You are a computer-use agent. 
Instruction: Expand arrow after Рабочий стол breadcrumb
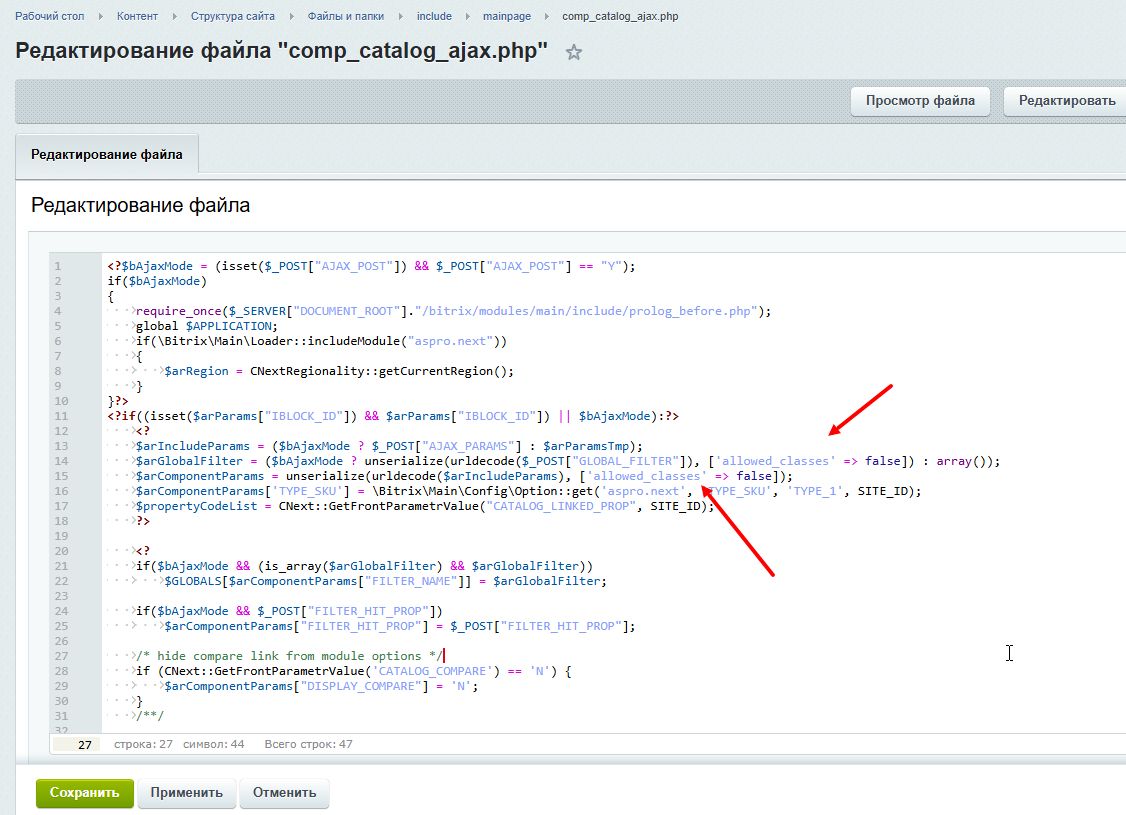pyautogui.click(x=101, y=17)
